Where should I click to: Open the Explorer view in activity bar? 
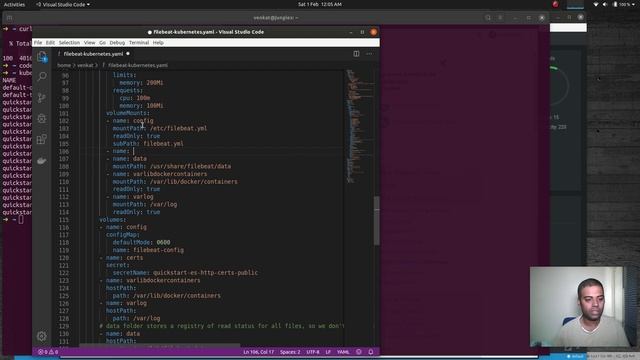coord(42,57)
